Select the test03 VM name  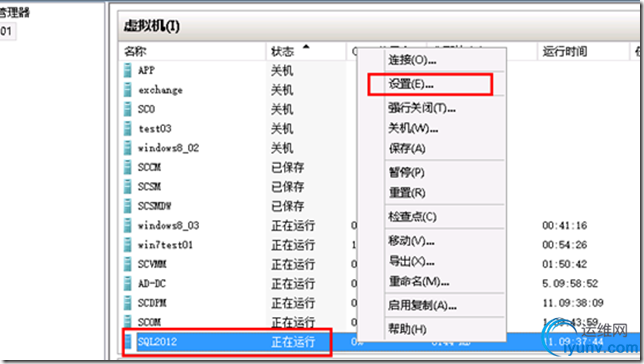155,128
